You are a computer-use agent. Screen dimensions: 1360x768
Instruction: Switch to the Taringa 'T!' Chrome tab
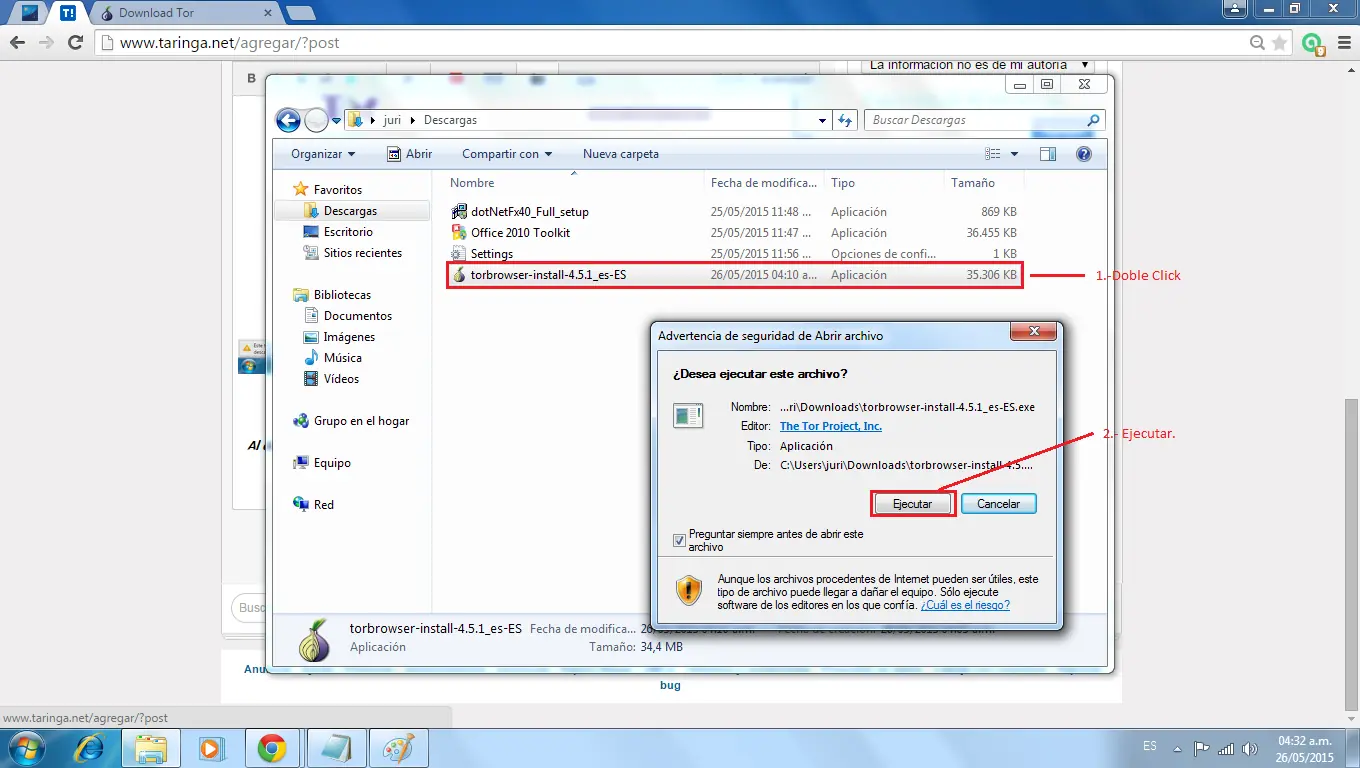pos(67,13)
